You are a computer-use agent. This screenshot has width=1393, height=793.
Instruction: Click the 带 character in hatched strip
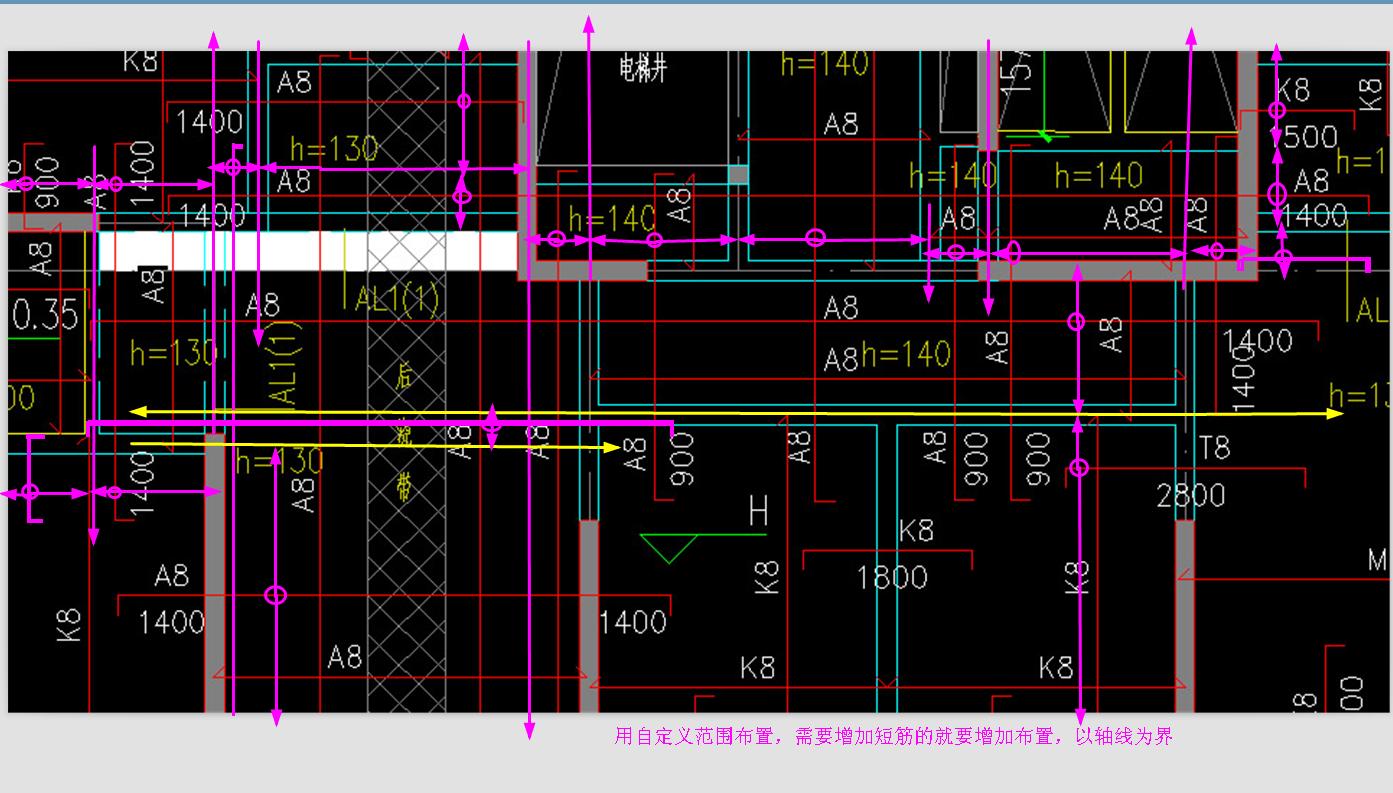coord(404,487)
